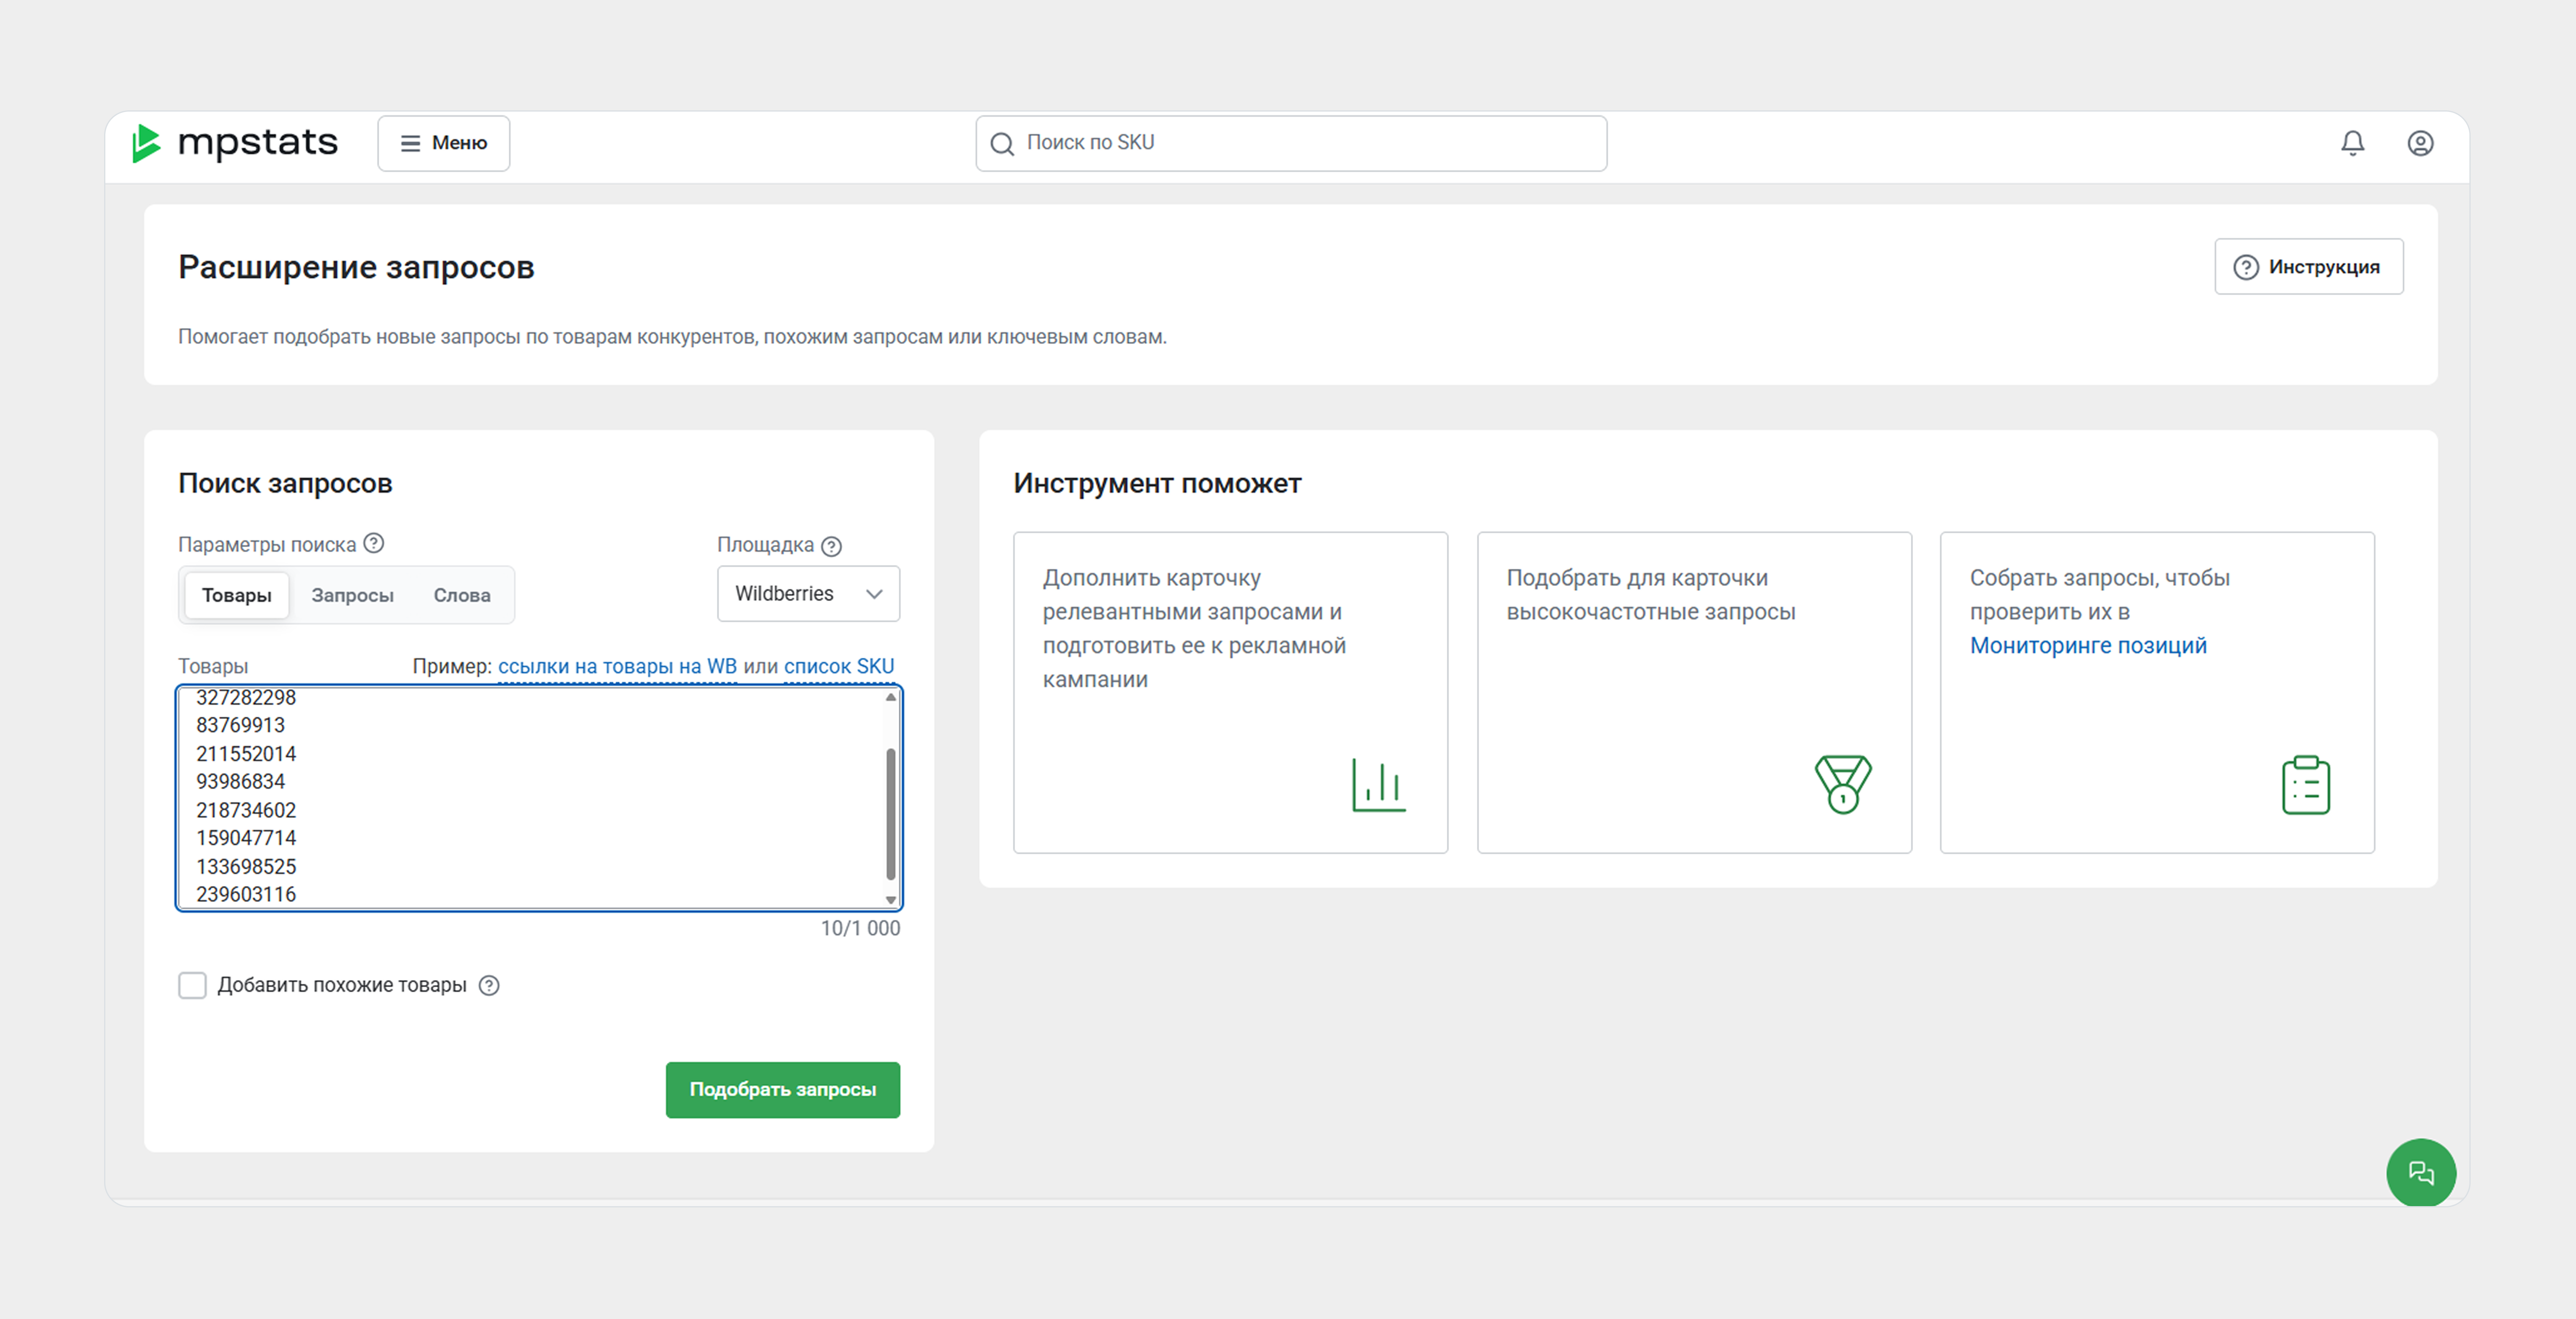Click SKU 327282298 in the textarea

[246, 697]
